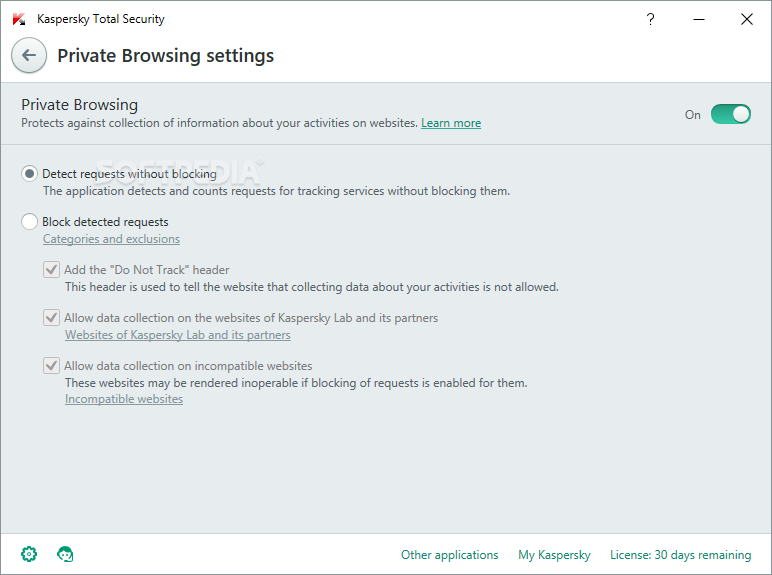Screen dimensions: 772x575
Task: Toggle Allow data collection on Kaspersky Lab websites
Action: click(x=52, y=318)
